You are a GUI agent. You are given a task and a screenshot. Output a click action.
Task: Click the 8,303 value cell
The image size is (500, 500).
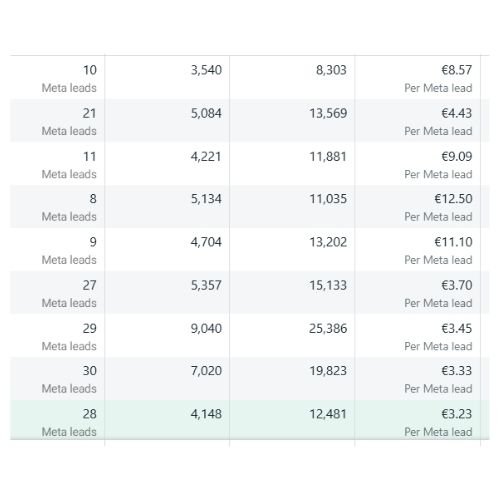[x=292, y=78]
